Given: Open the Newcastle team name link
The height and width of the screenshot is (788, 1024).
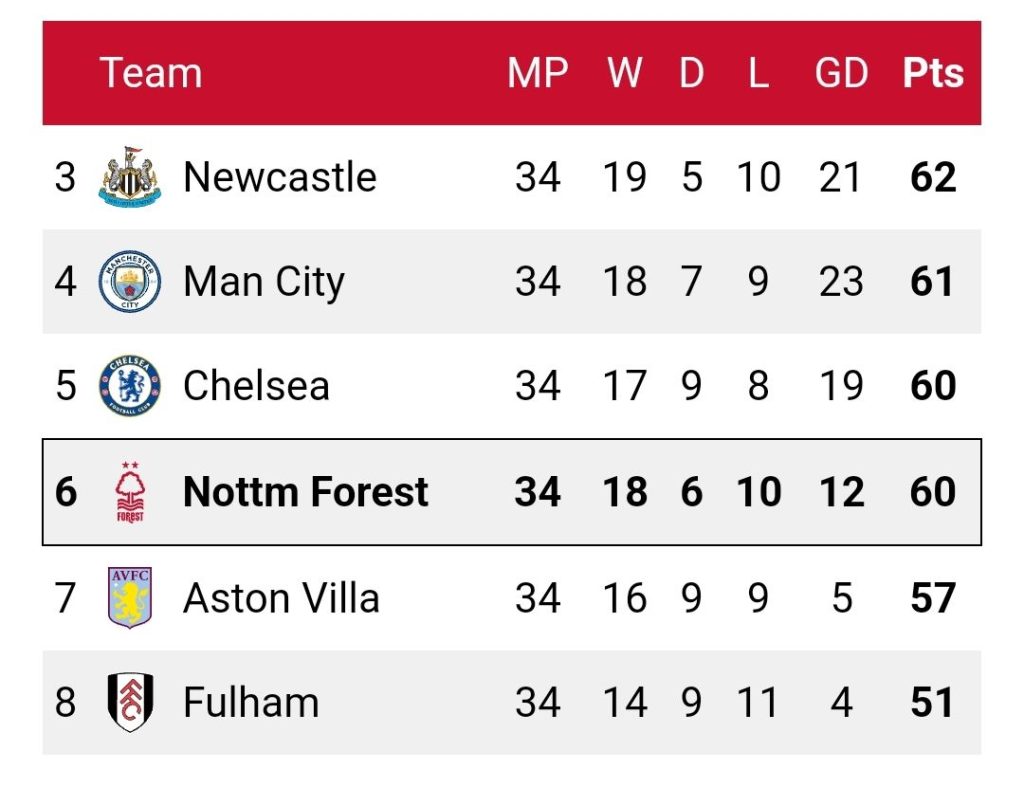Looking at the screenshot, I should pyautogui.click(x=280, y=177).
